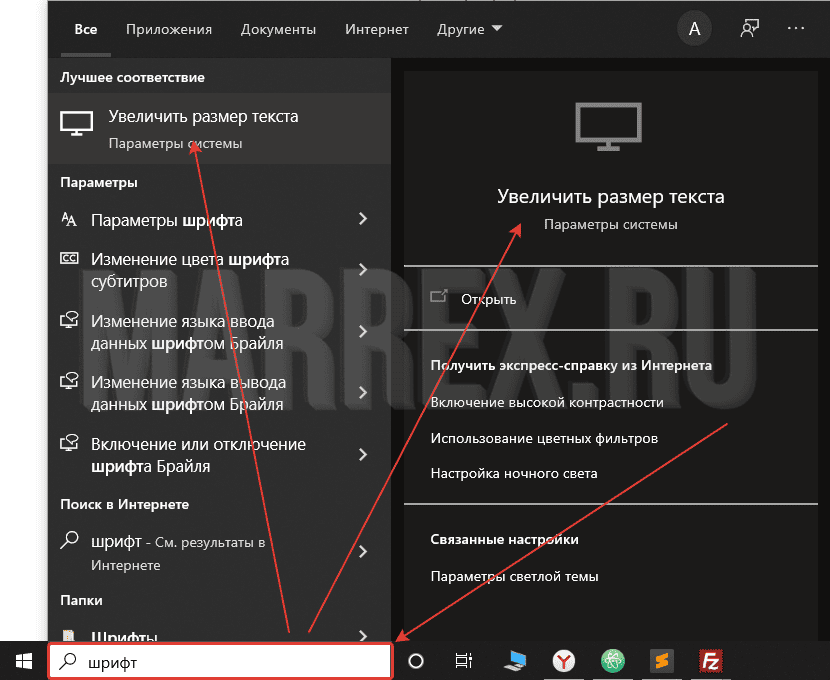Screen dimensions: 830x680
Task: Click Увеличить размер текста title in preview pane
Action: pyautogui.click(x=610, y=197)
